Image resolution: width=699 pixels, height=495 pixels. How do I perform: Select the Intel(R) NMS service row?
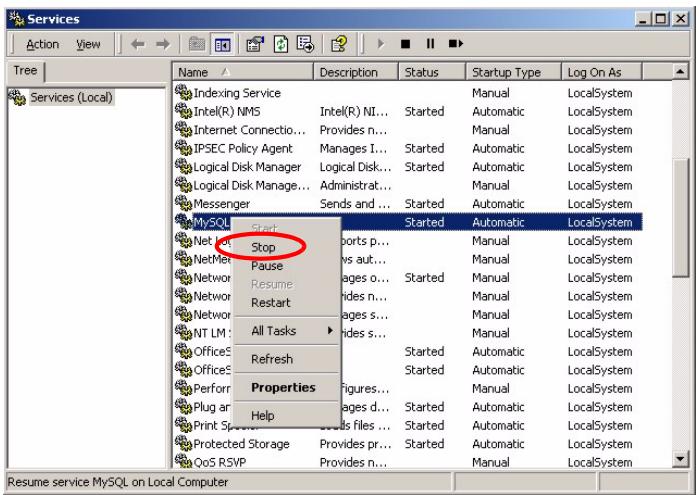407,111
